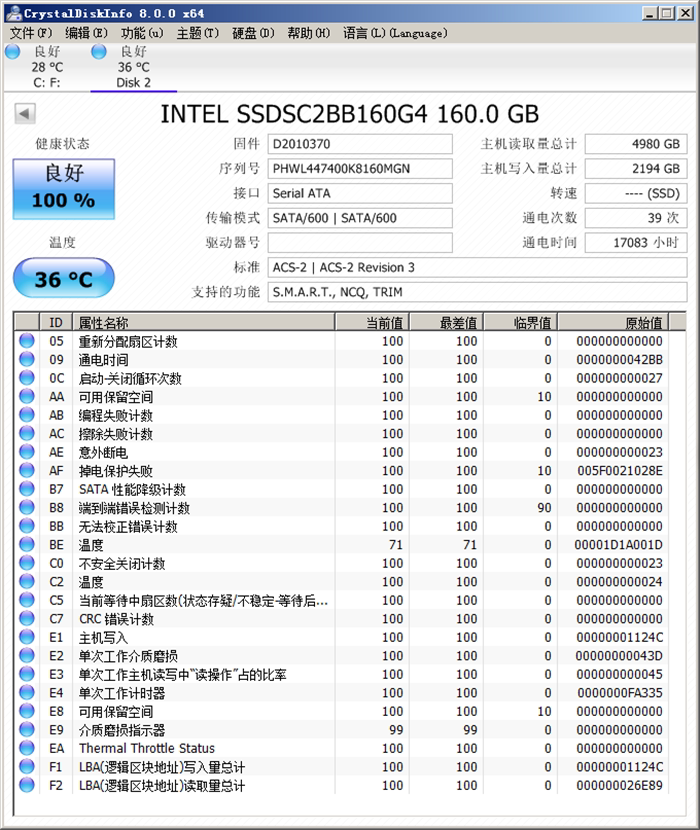Image resolution: width=700 pixels, height=830 pixels.
Task: Click the rotation rate value ---- (SSD)
Action: click(636, 193)
